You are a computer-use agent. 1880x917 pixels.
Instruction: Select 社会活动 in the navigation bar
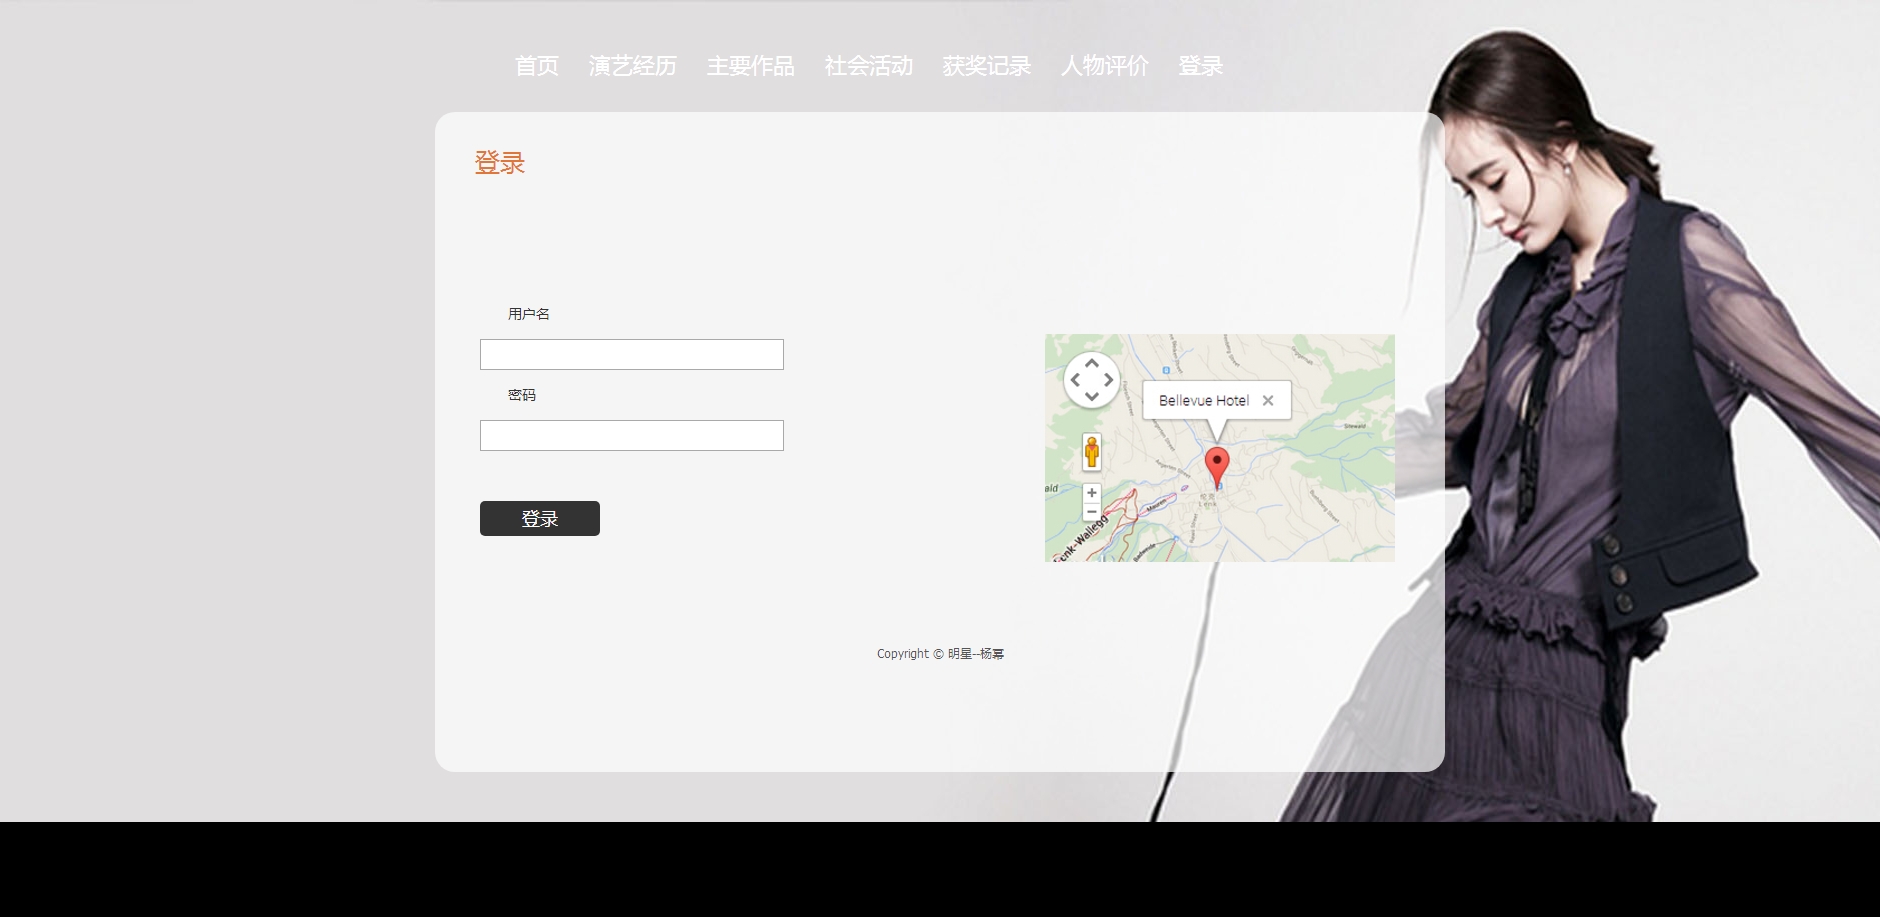click(868, 66)
